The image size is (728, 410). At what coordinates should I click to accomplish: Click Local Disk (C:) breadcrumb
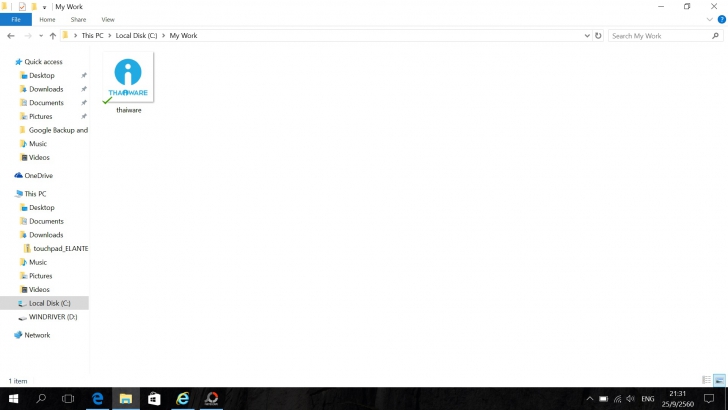point(136,35)
